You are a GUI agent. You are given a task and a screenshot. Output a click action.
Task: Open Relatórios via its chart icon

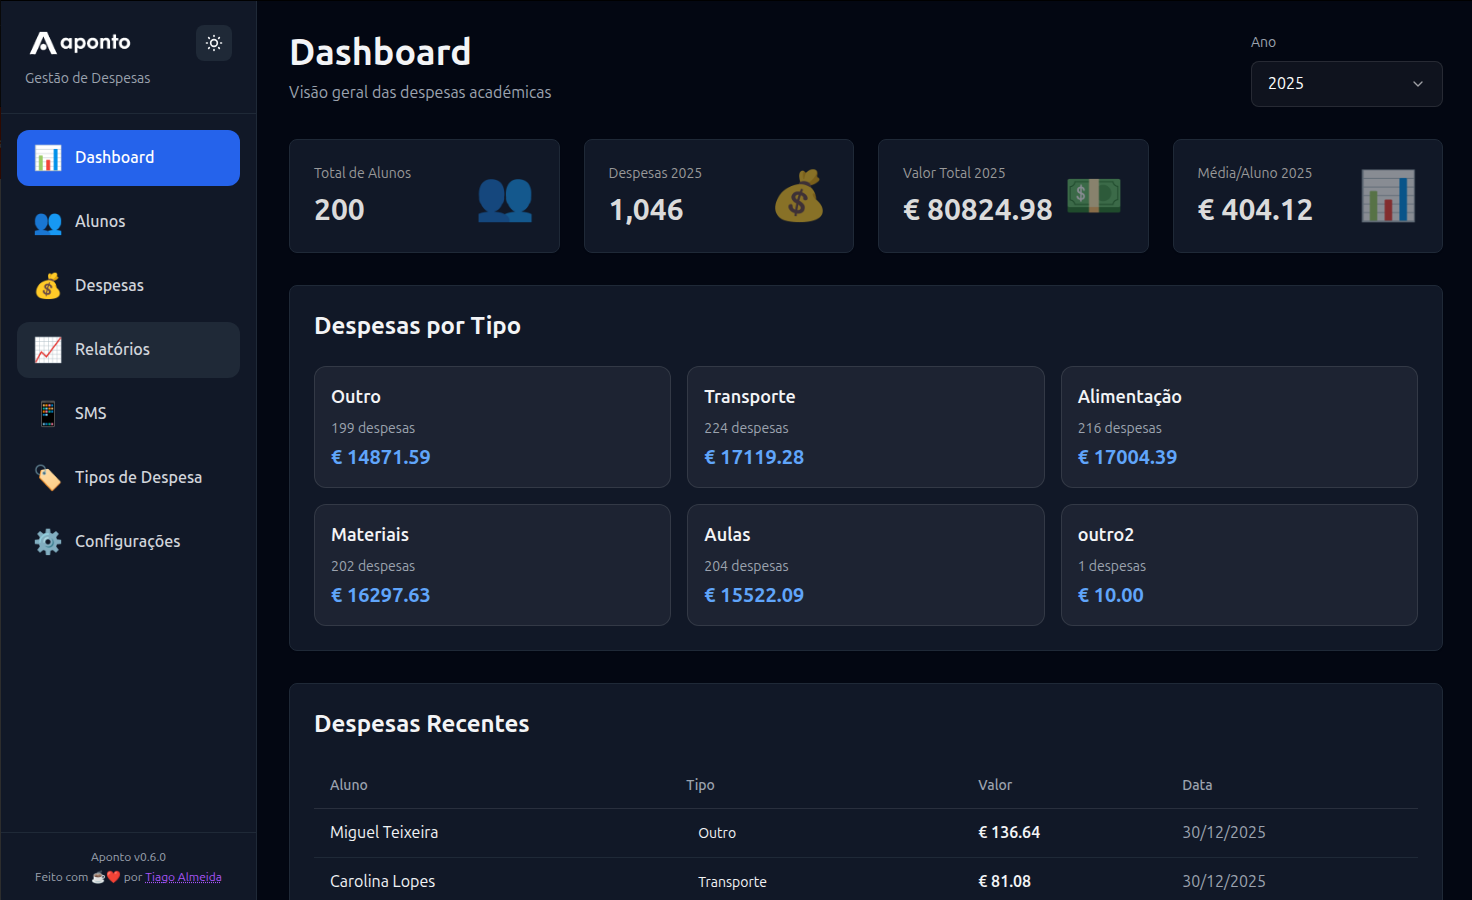point(47,349)
